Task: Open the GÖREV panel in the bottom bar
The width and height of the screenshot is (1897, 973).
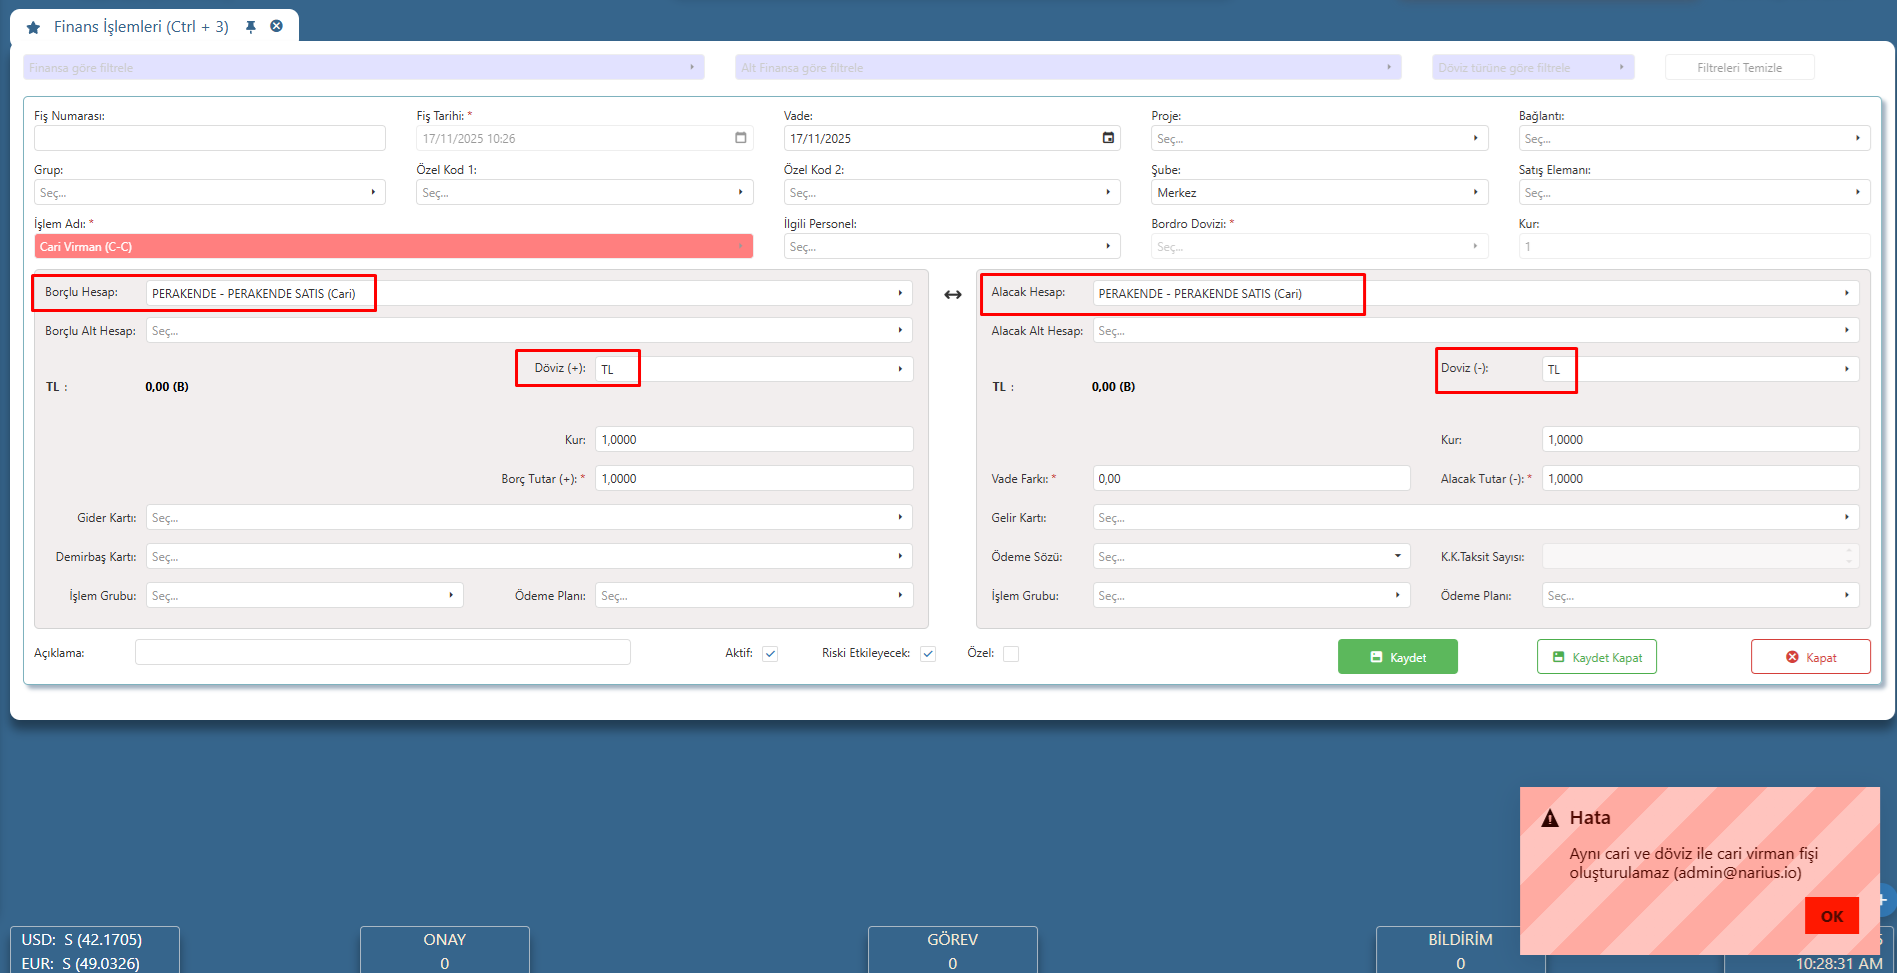Action: (953, 950)
